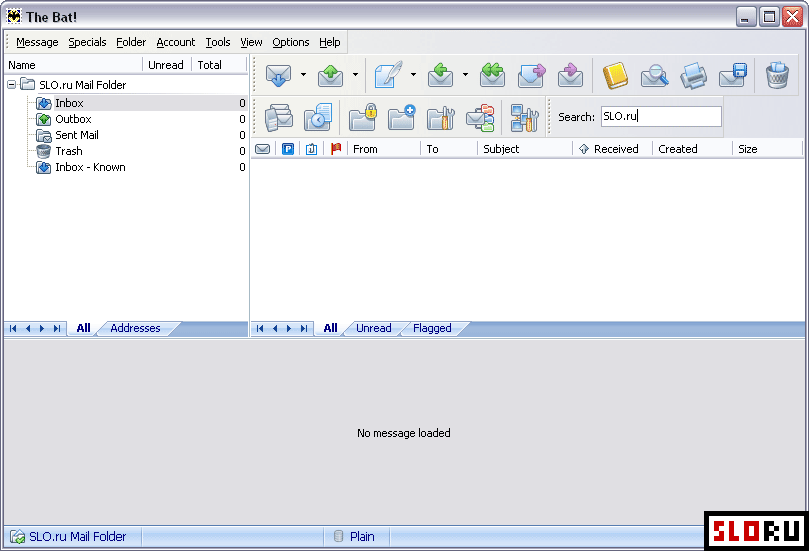Viewport: 809px width, 551px height.
Task: Open dropdown arrow next to new message icon
Action: point(413,75)
